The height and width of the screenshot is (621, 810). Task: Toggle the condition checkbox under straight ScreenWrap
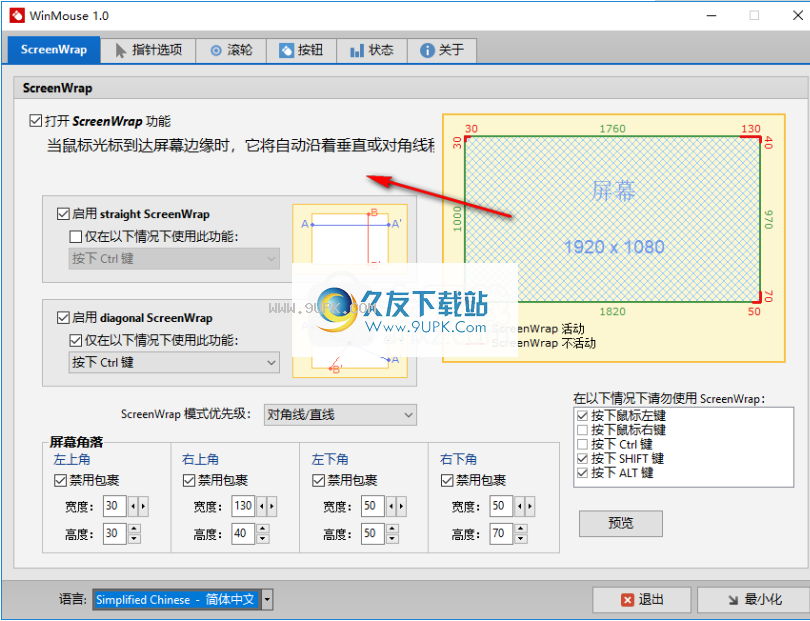point(75,237)
